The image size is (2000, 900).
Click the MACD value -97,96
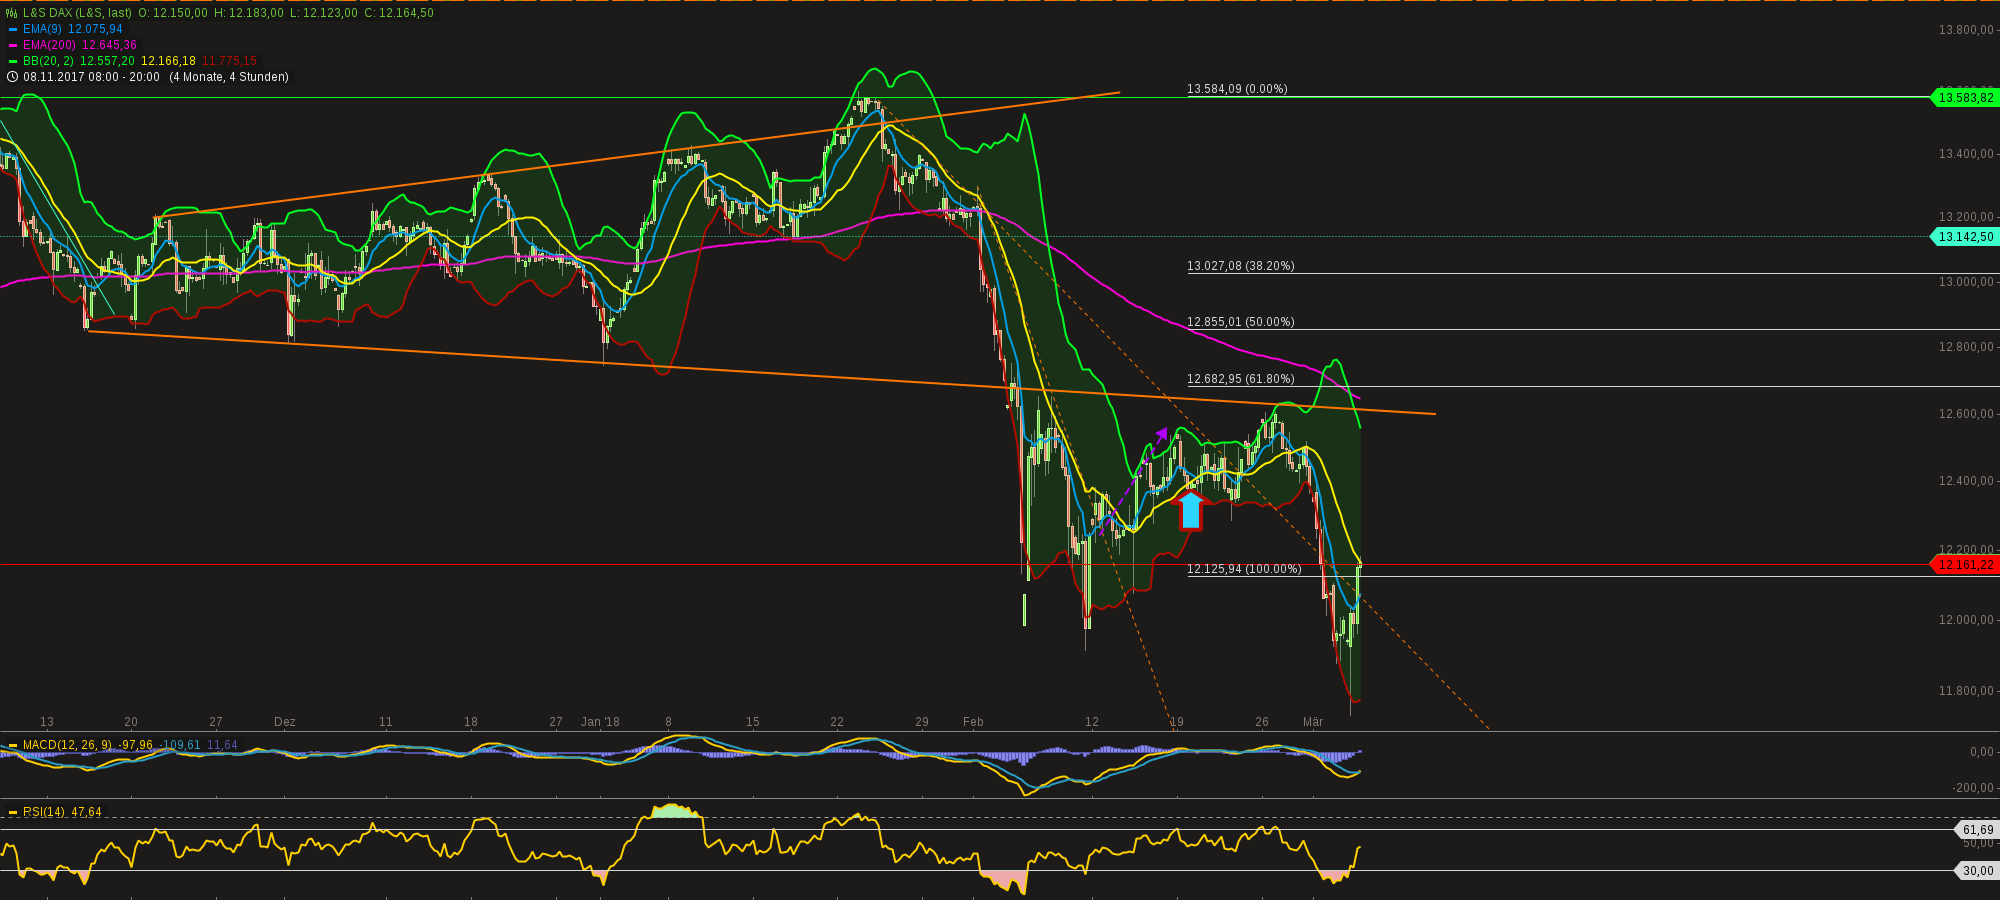136,745
